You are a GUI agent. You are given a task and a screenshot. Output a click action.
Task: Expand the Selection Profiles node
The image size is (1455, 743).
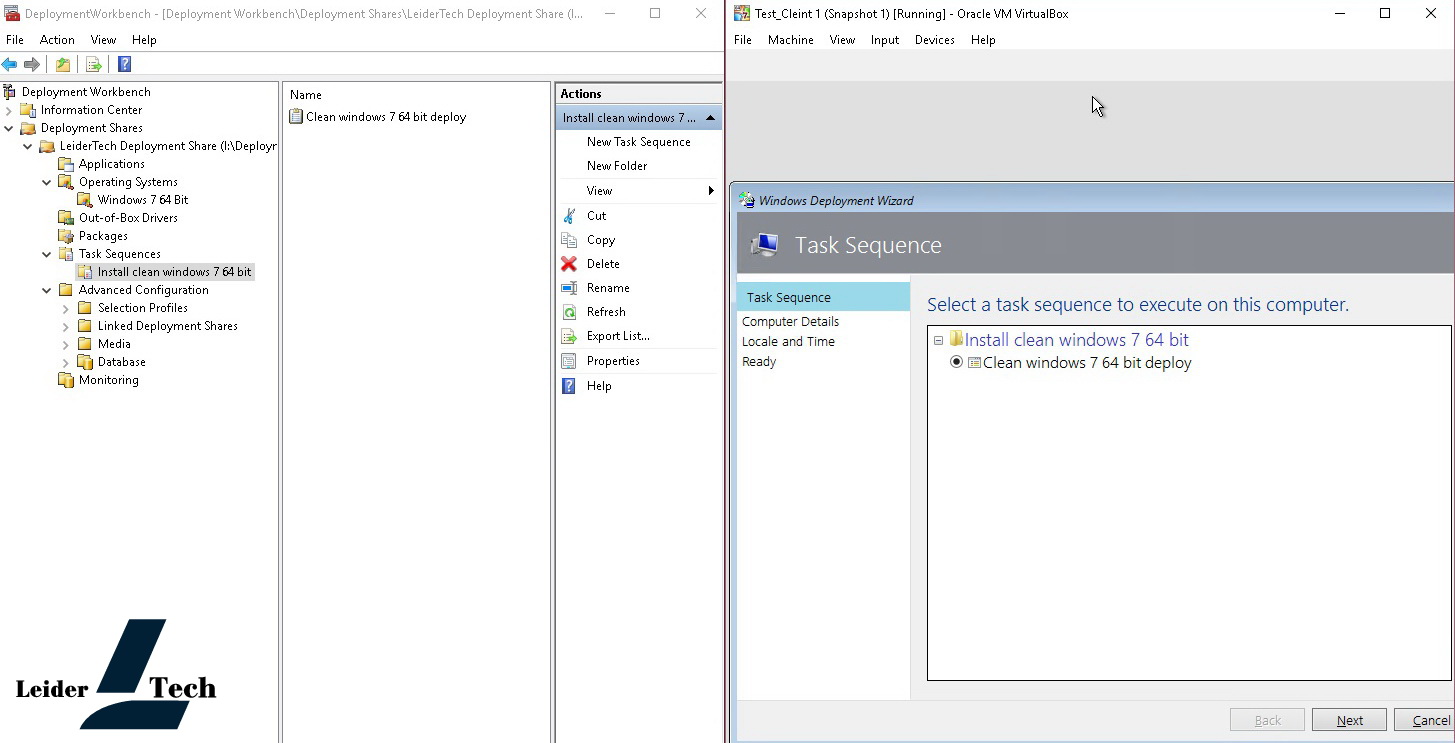66,308
